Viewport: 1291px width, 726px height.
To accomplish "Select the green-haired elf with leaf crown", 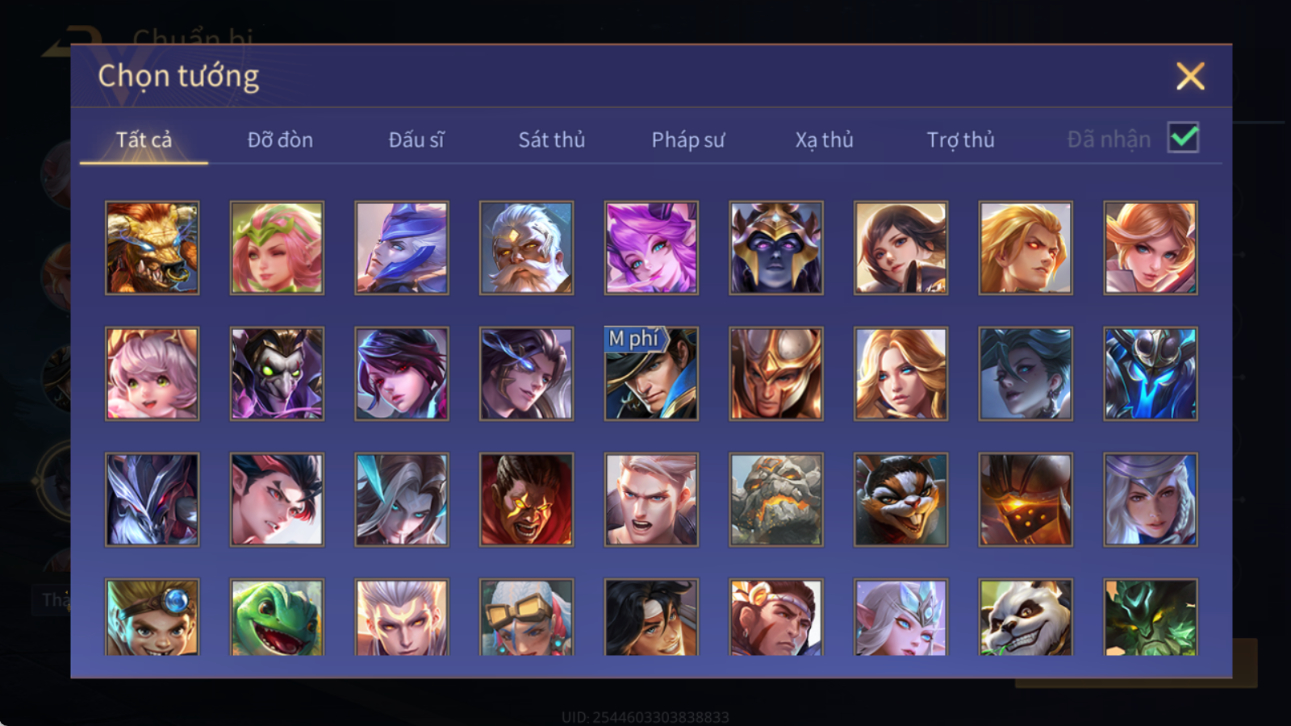I will 277,248.
